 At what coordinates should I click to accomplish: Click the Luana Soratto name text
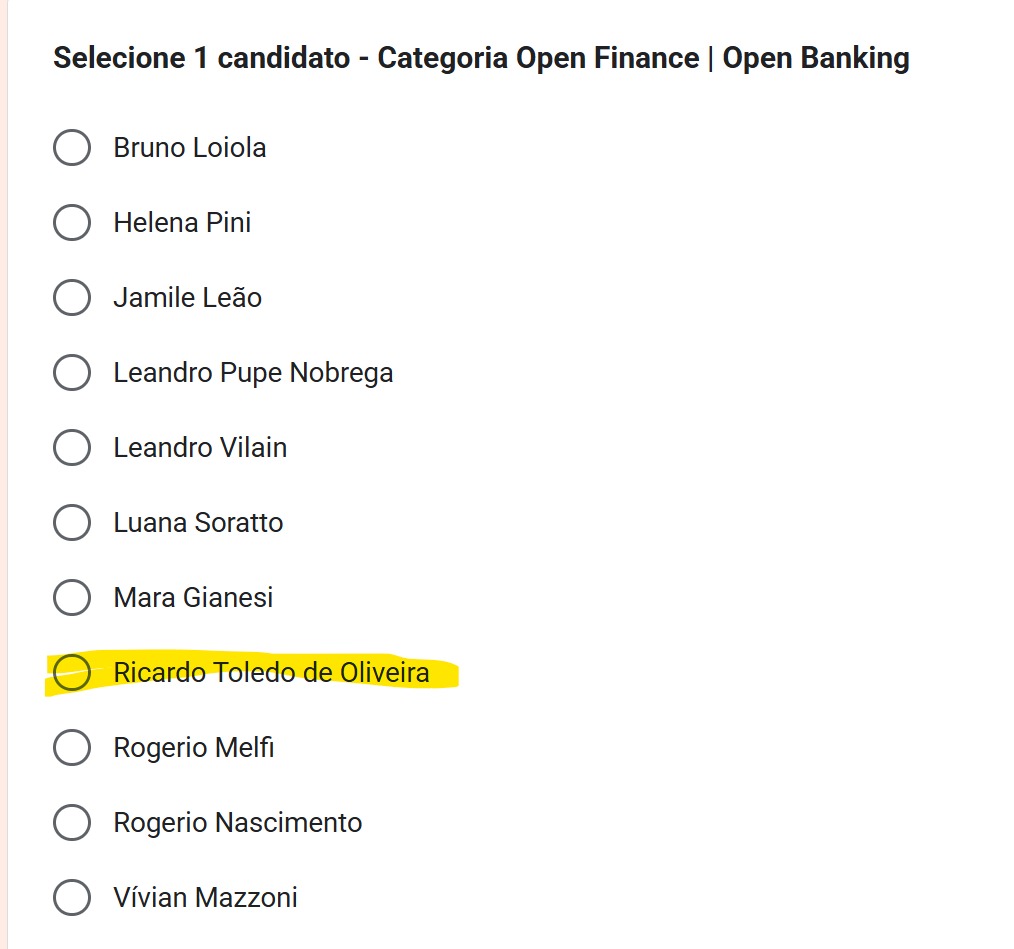pos(198,522)
